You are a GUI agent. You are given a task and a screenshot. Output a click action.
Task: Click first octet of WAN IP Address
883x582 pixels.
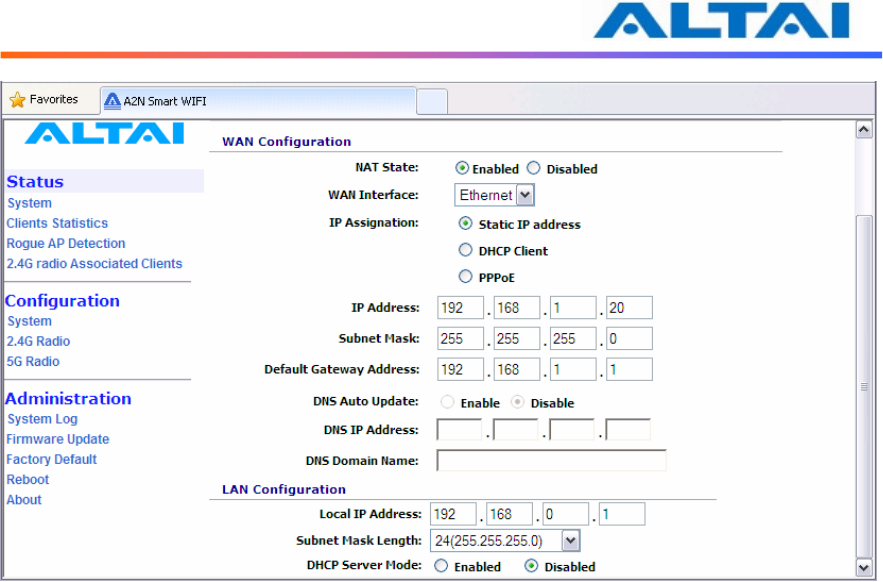tap(460, 308)
